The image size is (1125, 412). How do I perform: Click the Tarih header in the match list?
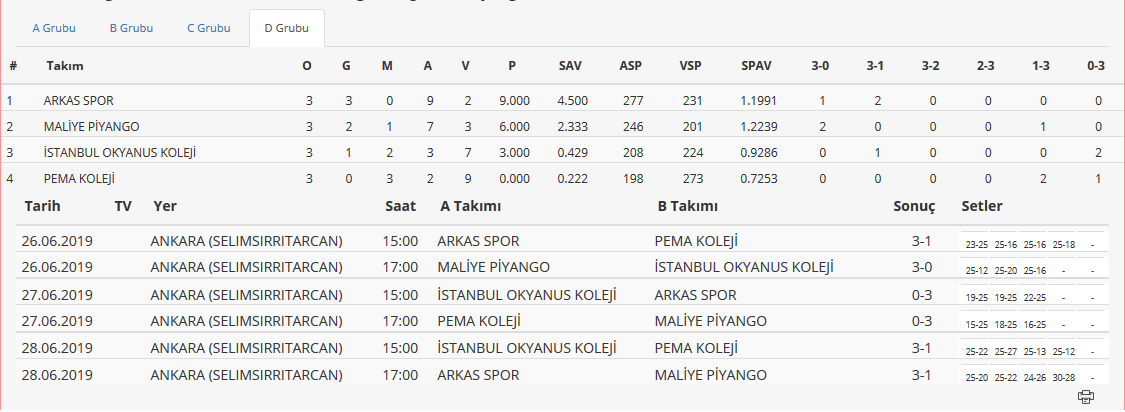tap(42, 207)
